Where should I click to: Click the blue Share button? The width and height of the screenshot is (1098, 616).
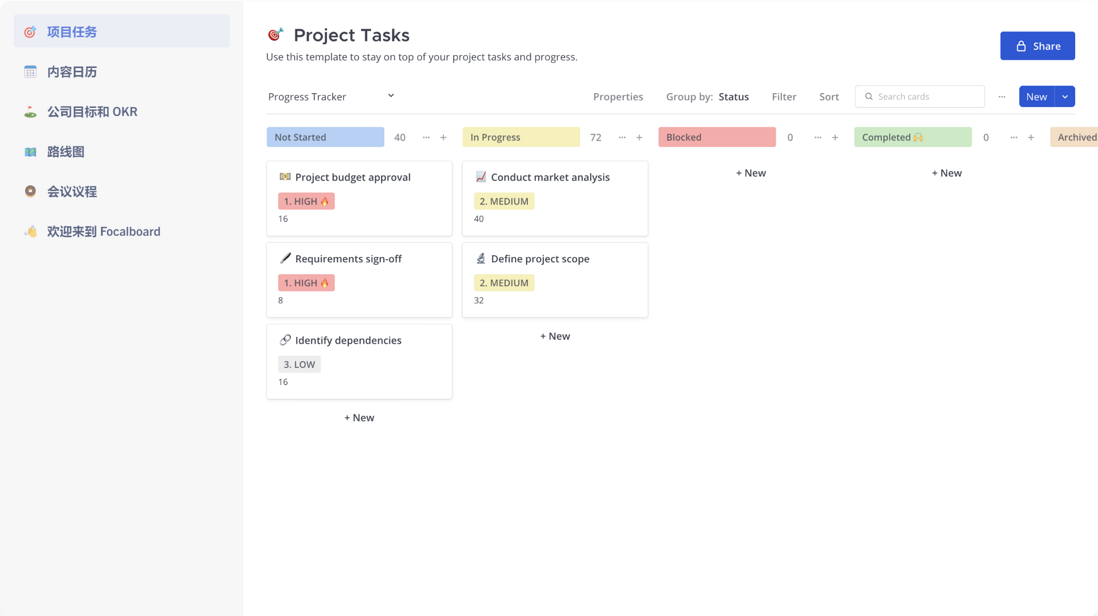(1037, 46)
